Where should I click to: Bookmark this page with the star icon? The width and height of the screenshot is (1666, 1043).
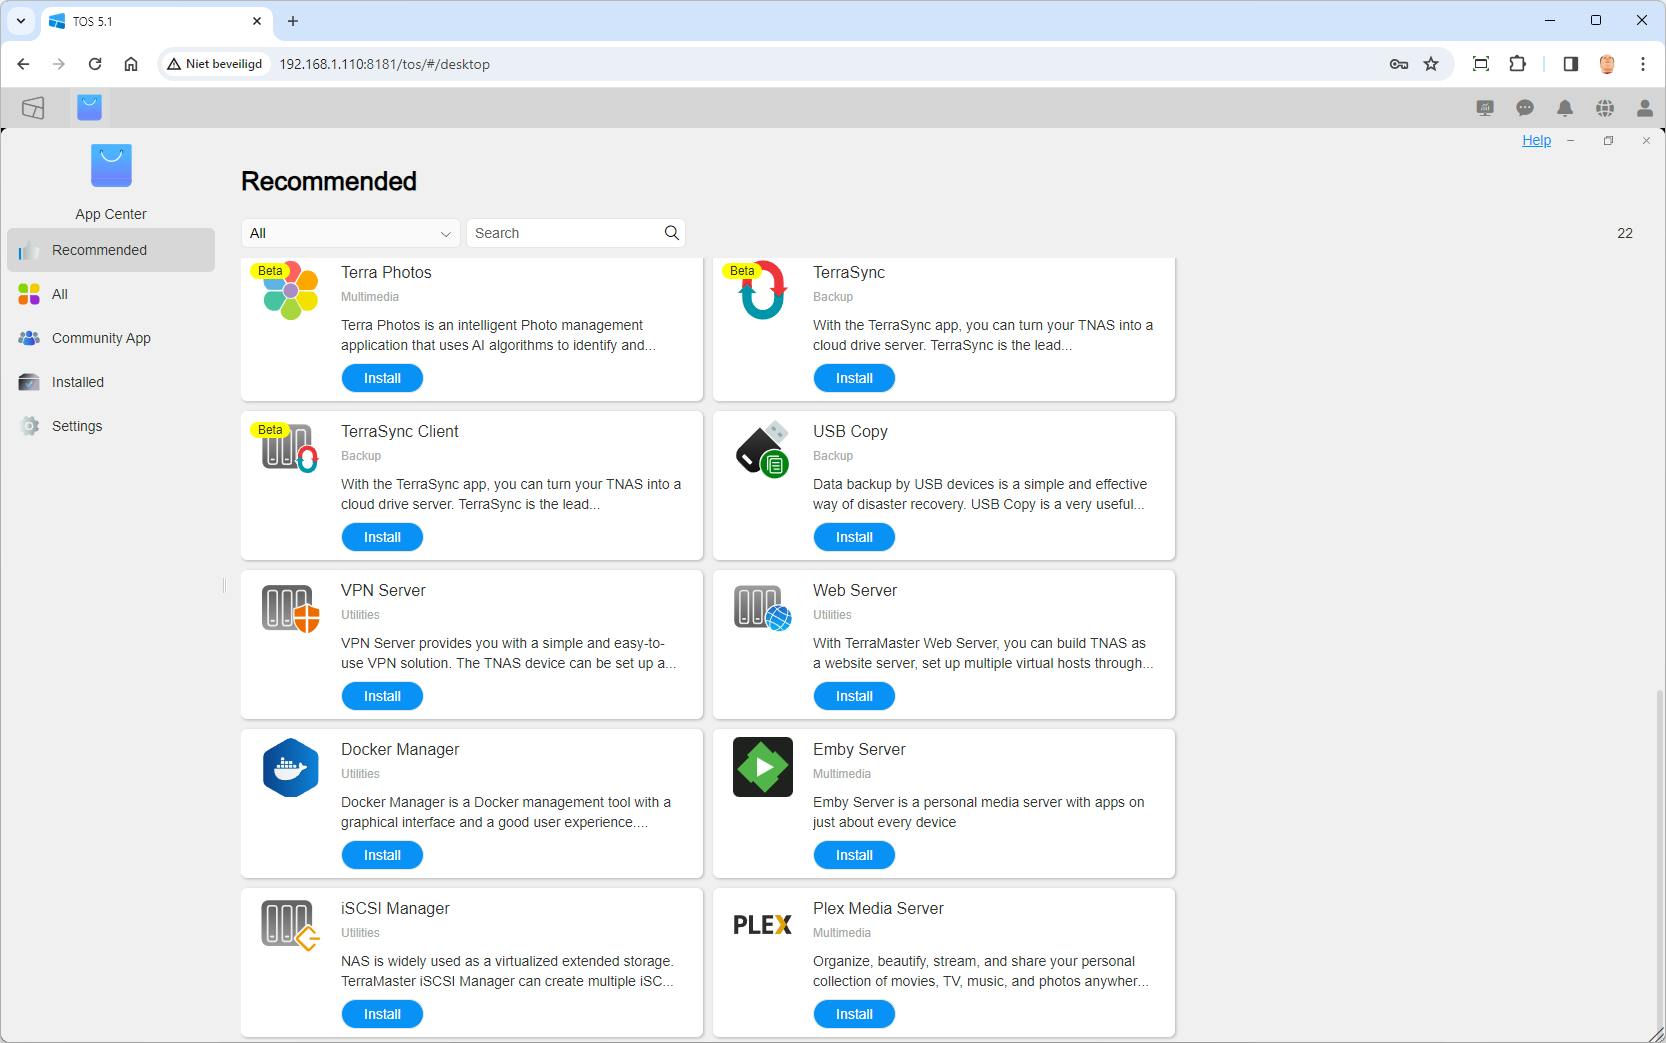pyautogui.click(x=1431, y=64)
